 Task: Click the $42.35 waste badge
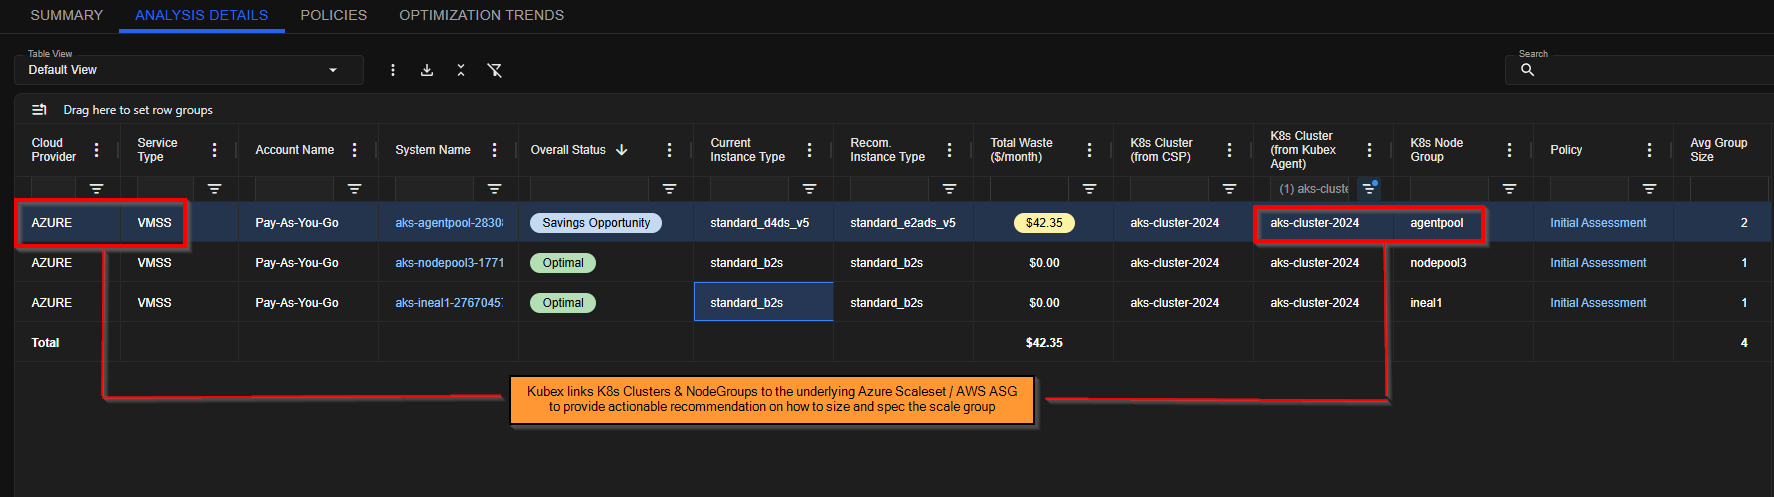tap(1044, 223)
